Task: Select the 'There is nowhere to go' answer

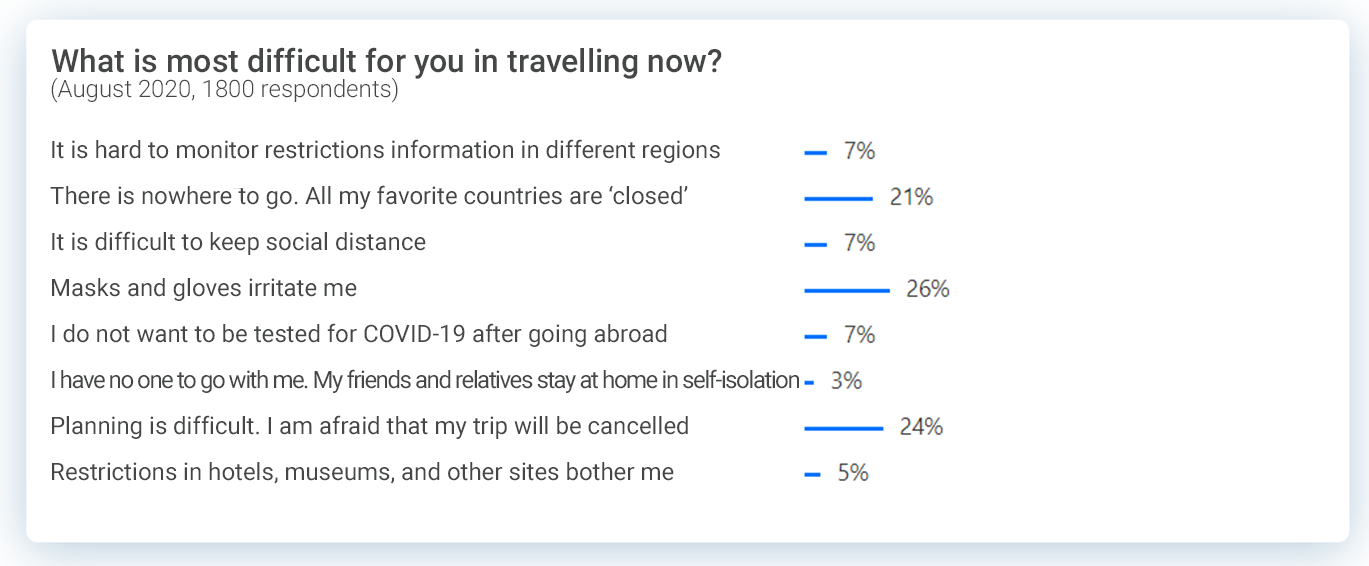Action: pos(369,197)
